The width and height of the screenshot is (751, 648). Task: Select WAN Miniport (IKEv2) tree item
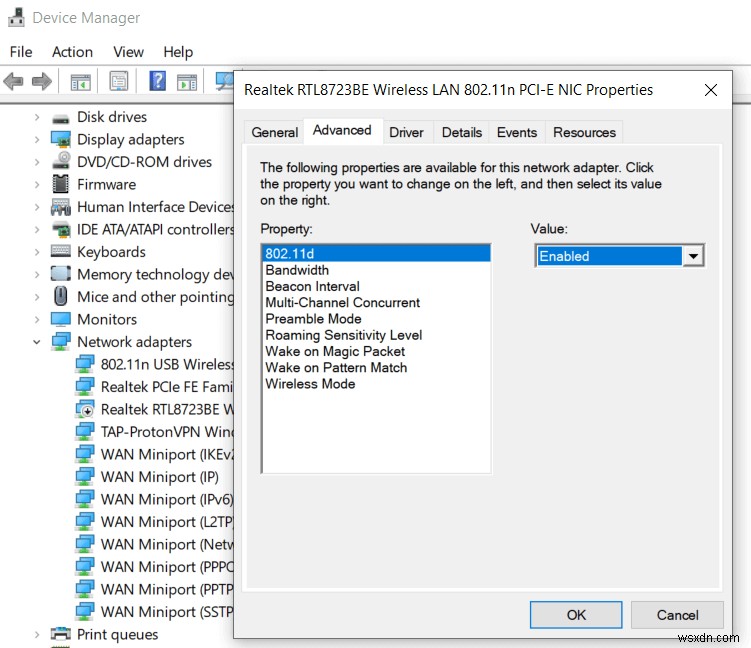pyautogui.click(x=166, y=454)
